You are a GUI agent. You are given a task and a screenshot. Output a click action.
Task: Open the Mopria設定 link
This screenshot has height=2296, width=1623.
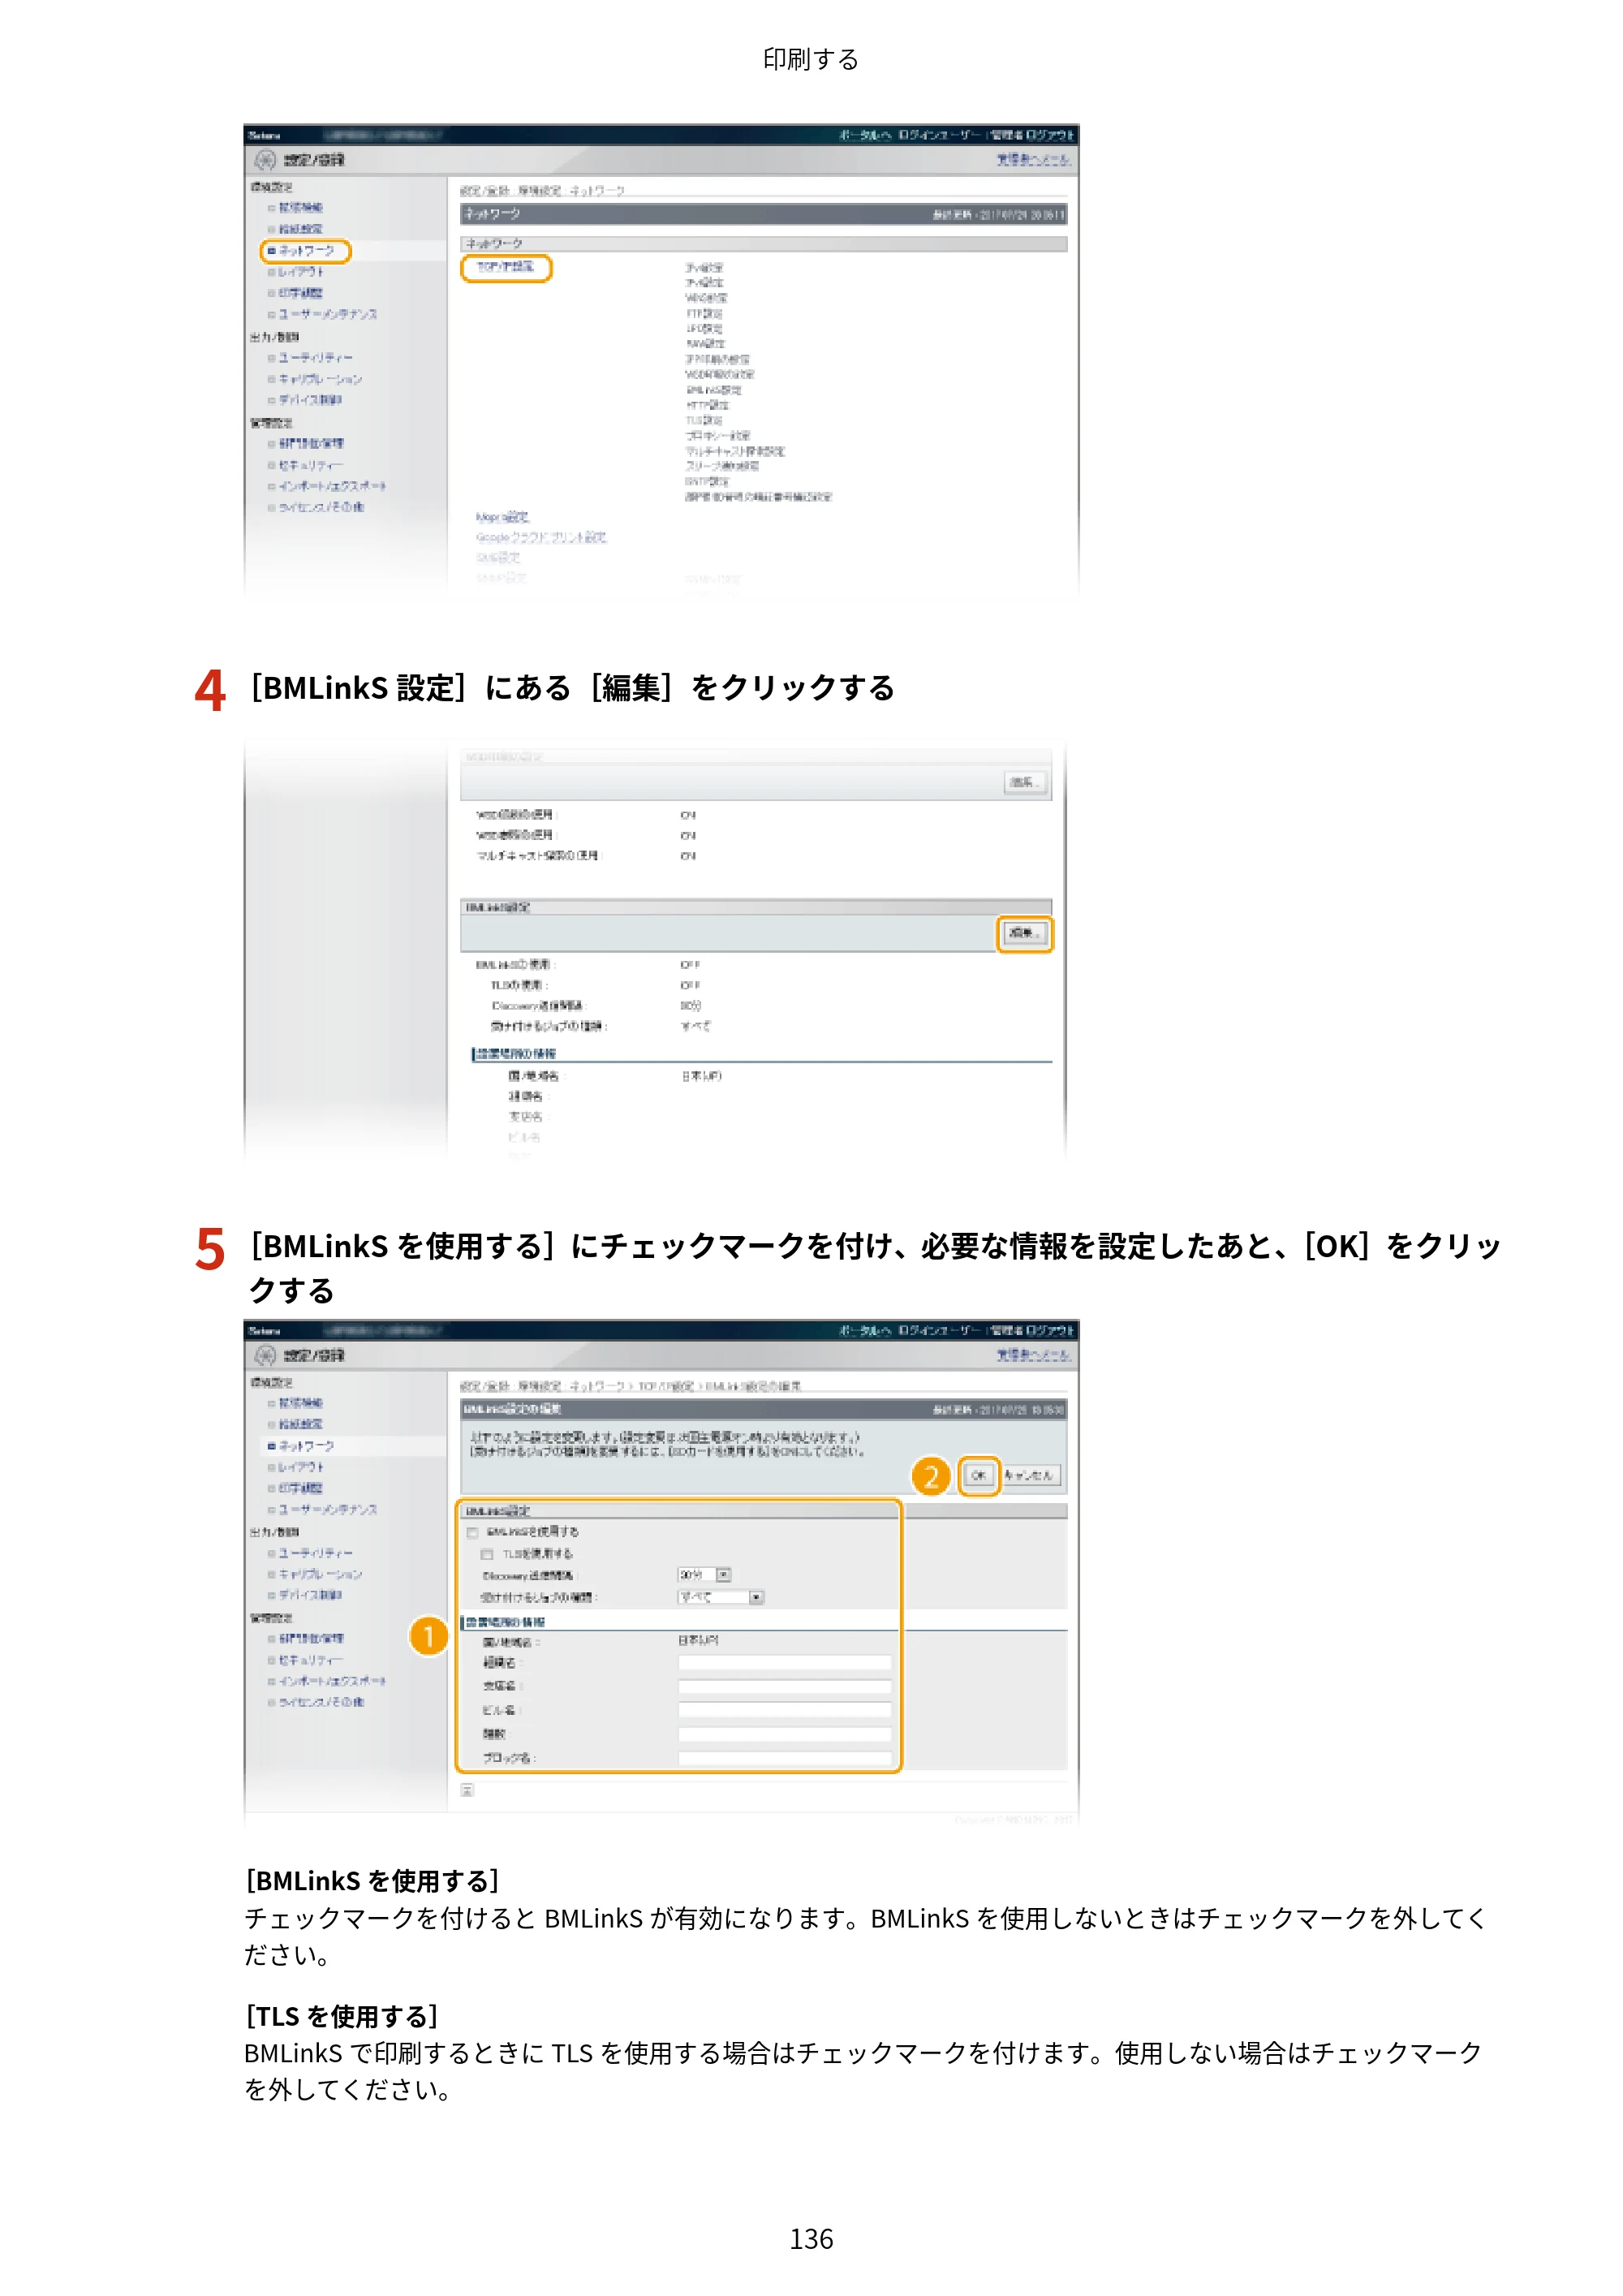502,517
